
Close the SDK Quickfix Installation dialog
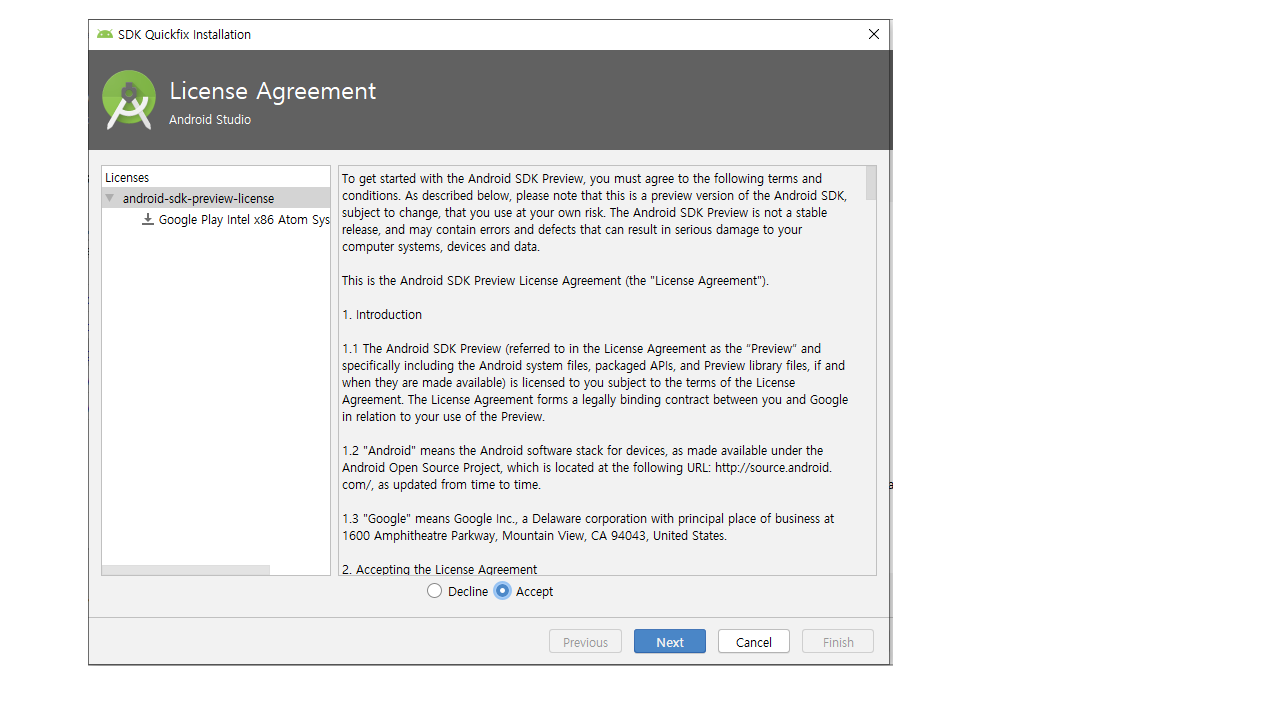pos(873,34)
